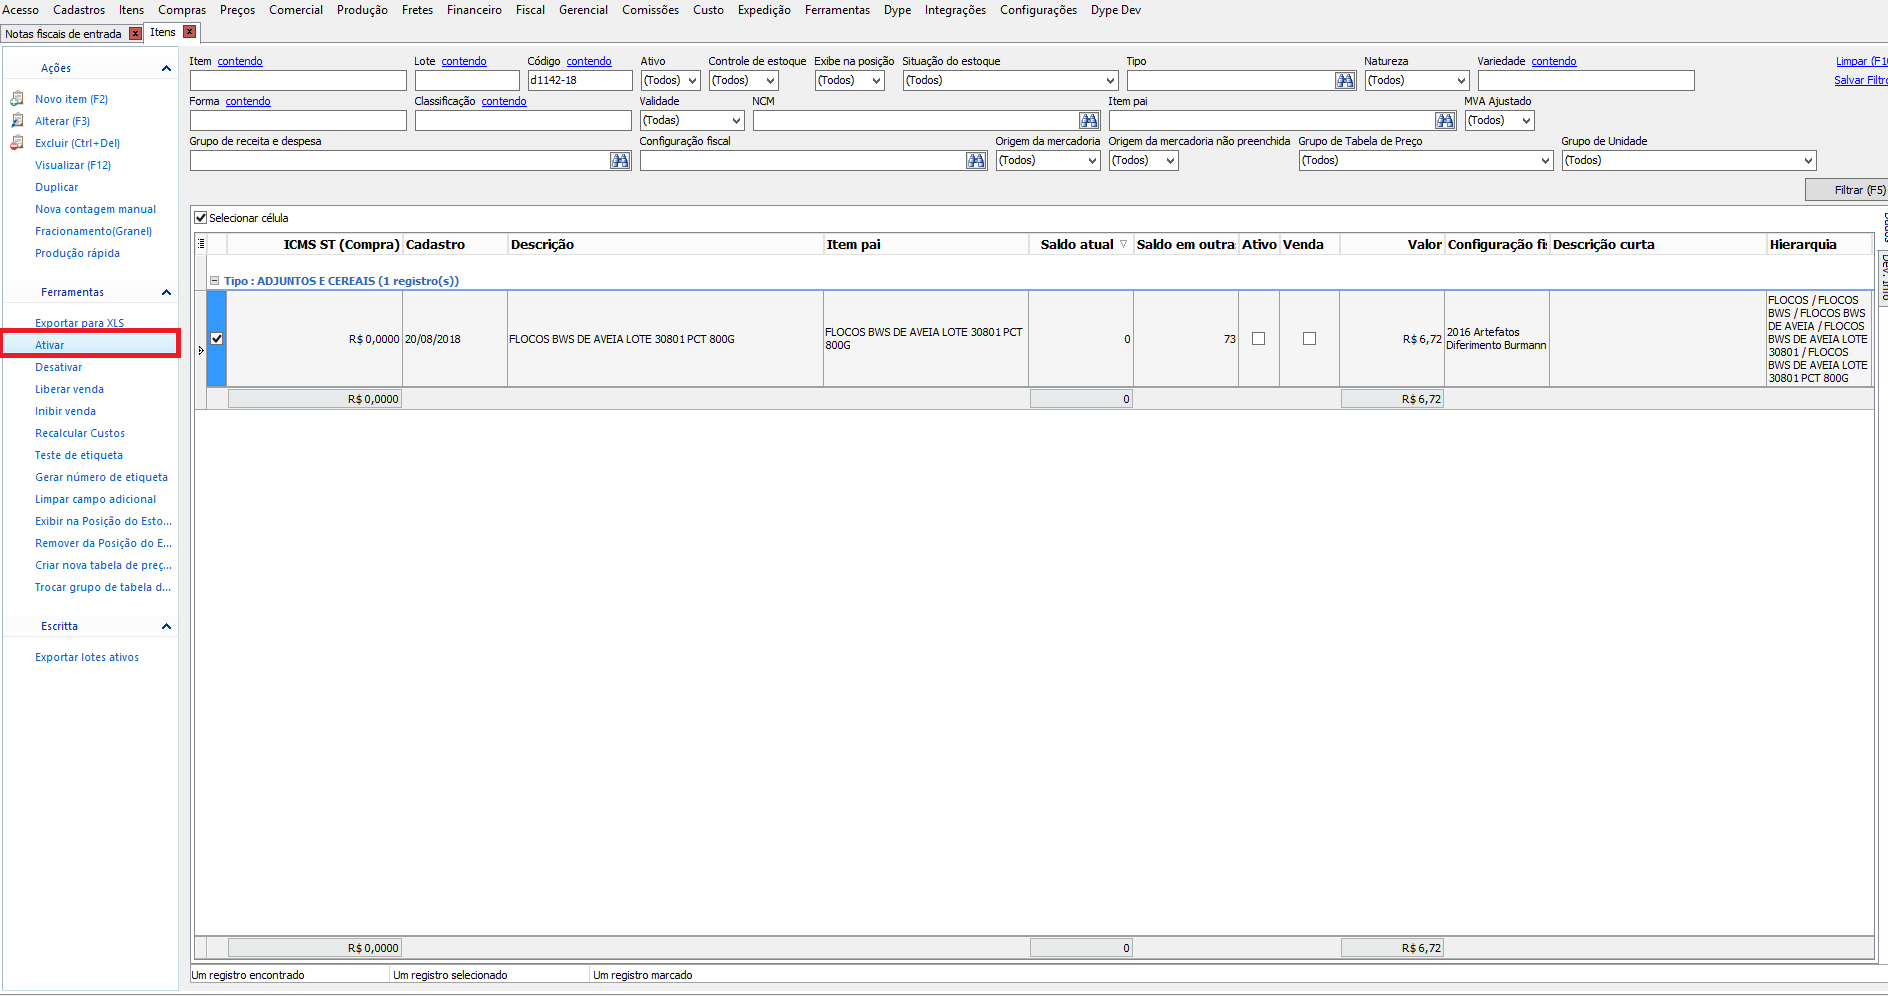Close the Notas fiscais de entrada tab

click(x=135, y=34)
